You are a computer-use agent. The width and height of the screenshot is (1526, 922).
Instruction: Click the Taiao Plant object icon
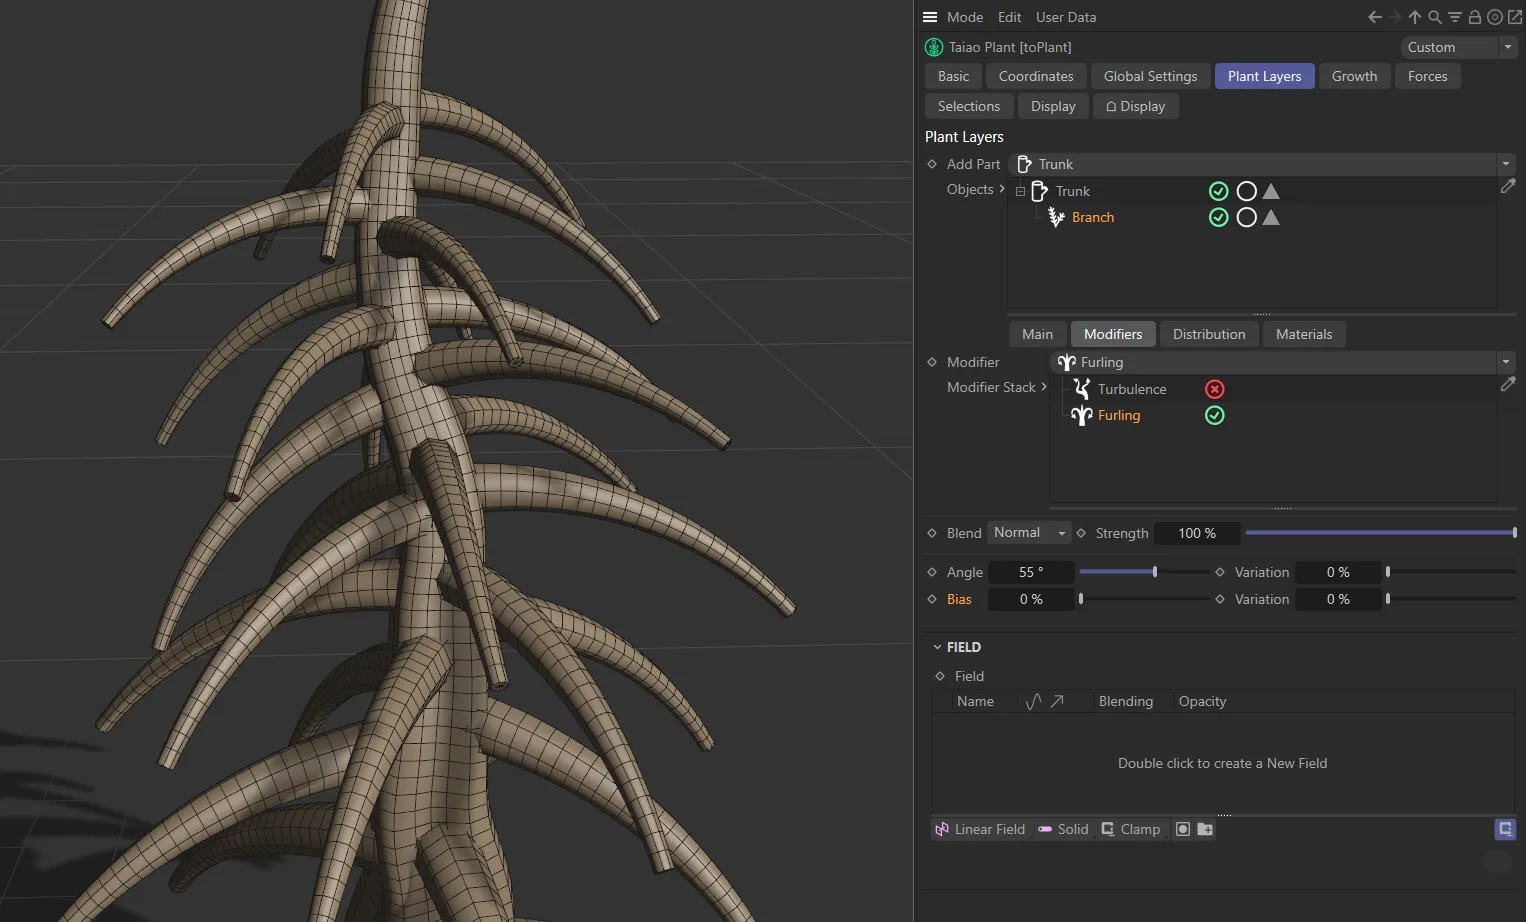point(933,47)
